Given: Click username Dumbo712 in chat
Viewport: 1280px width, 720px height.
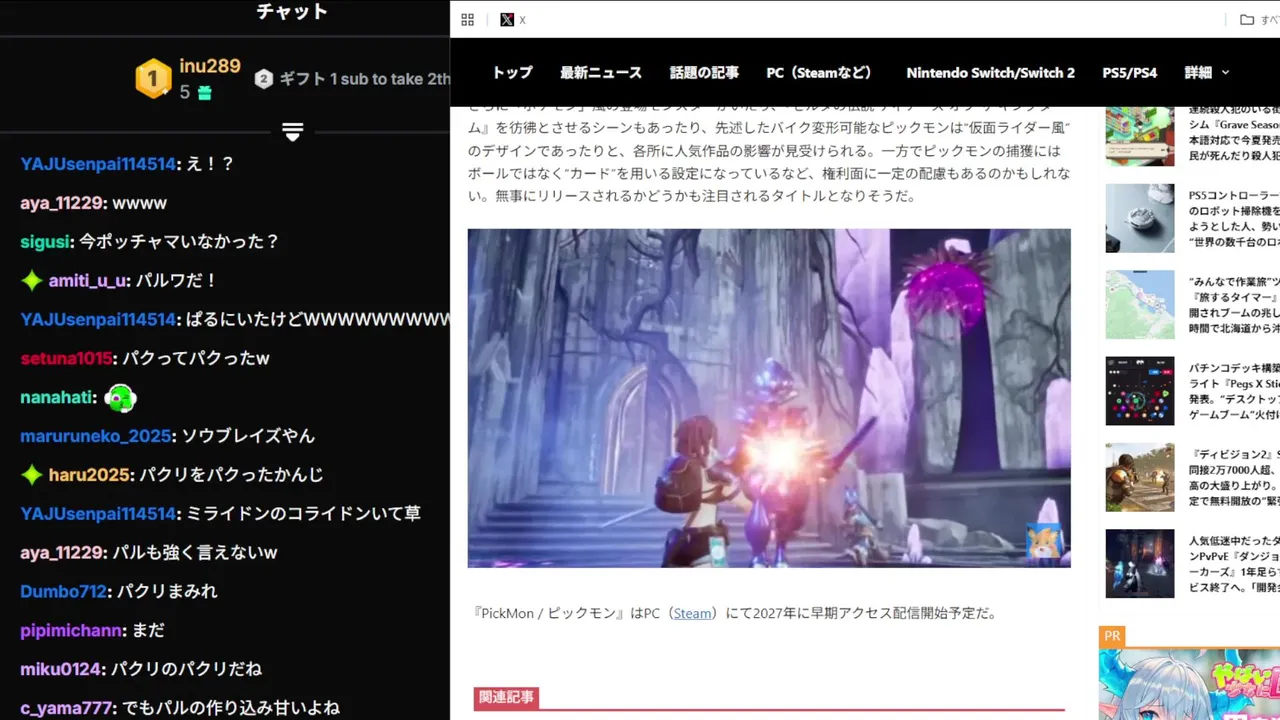Looking at the screenshot, I should (x=63, y=591).
